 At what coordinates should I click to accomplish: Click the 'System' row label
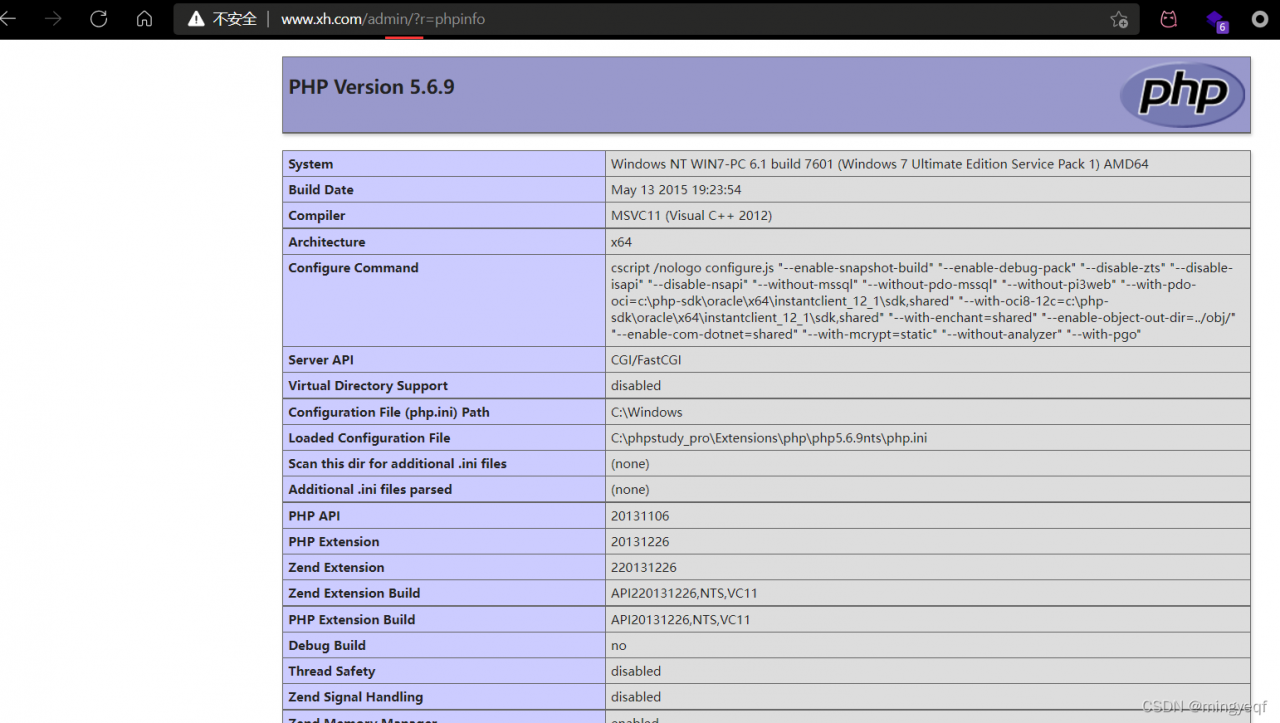coord(311,164)
